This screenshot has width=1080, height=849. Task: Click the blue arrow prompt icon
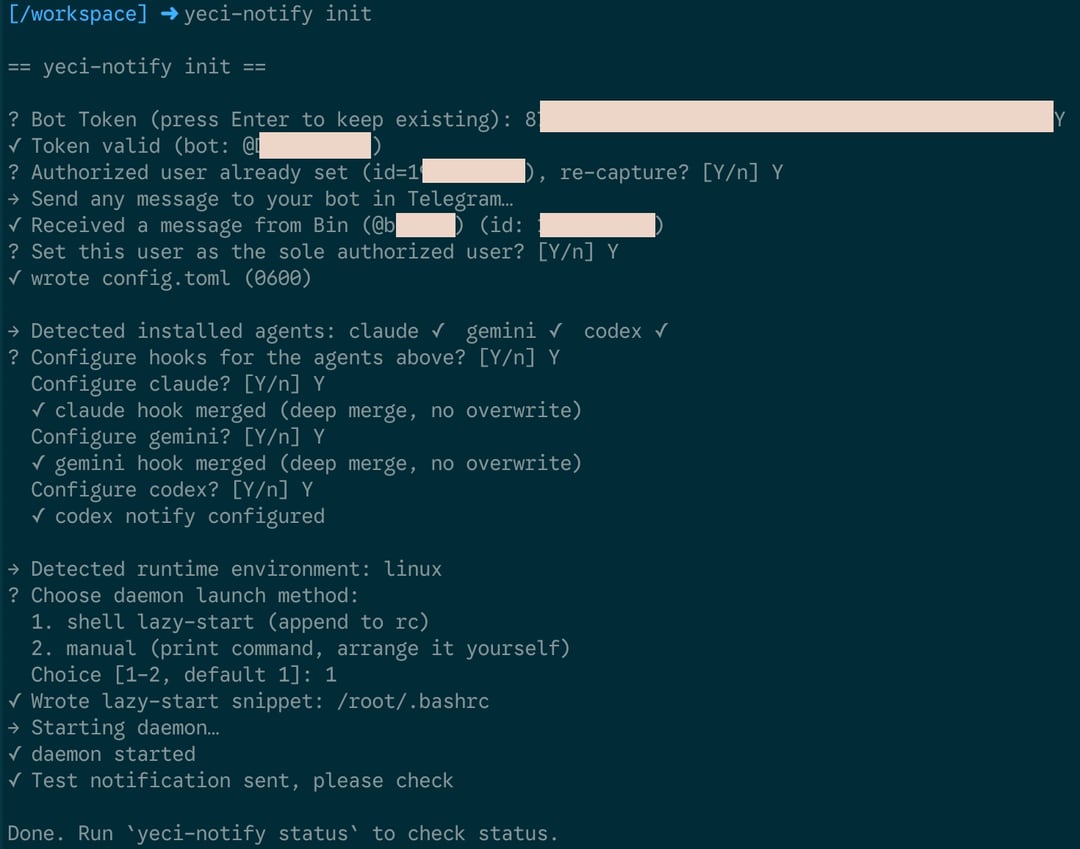(169, 14)
